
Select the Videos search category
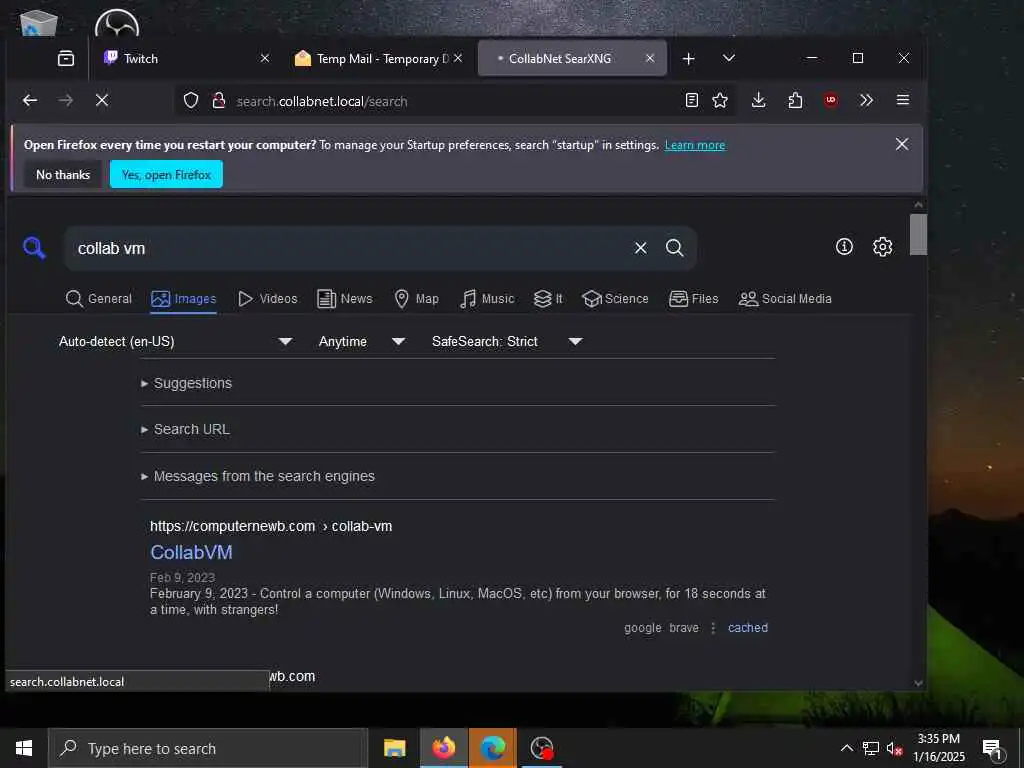tap(267, 298)
